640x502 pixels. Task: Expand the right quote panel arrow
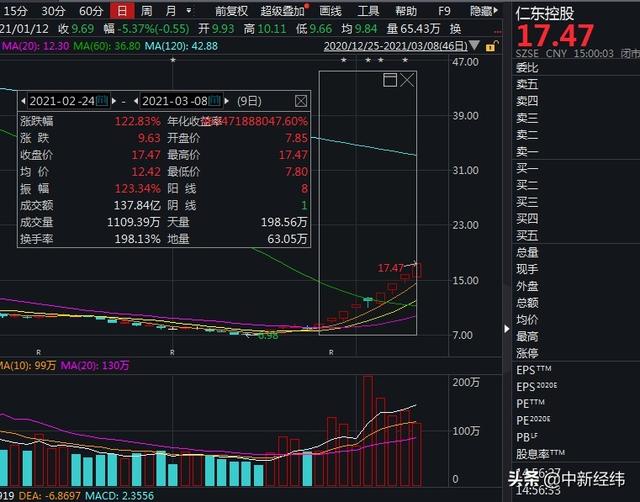507,329
